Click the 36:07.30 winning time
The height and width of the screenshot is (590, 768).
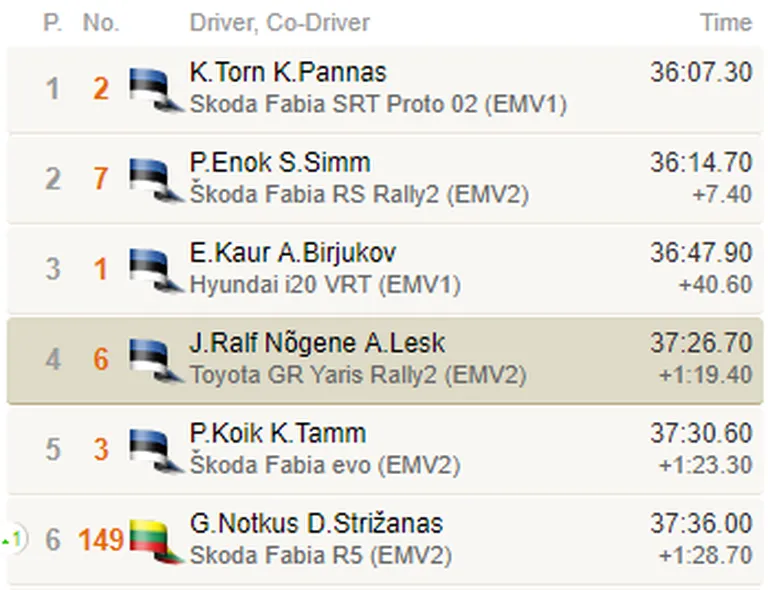coord(701,72)
